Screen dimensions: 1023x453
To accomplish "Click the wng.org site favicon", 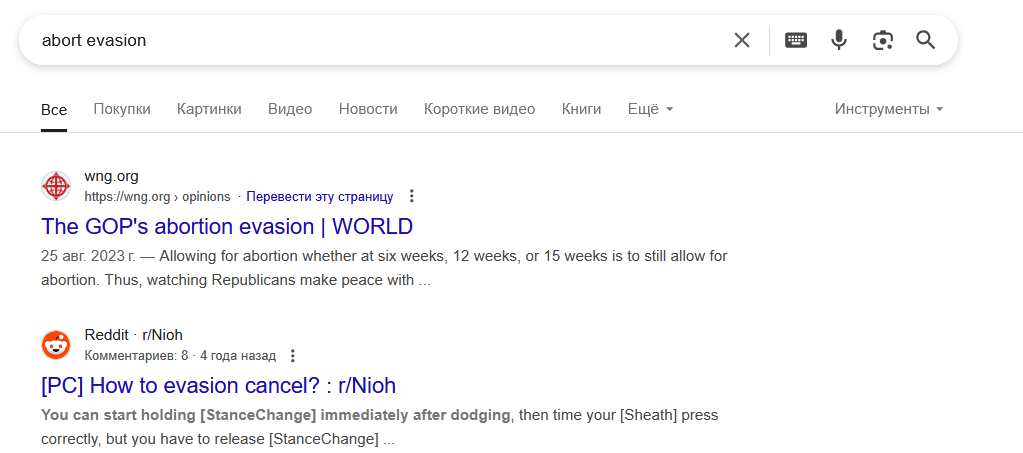I will (x=56, y=186).
